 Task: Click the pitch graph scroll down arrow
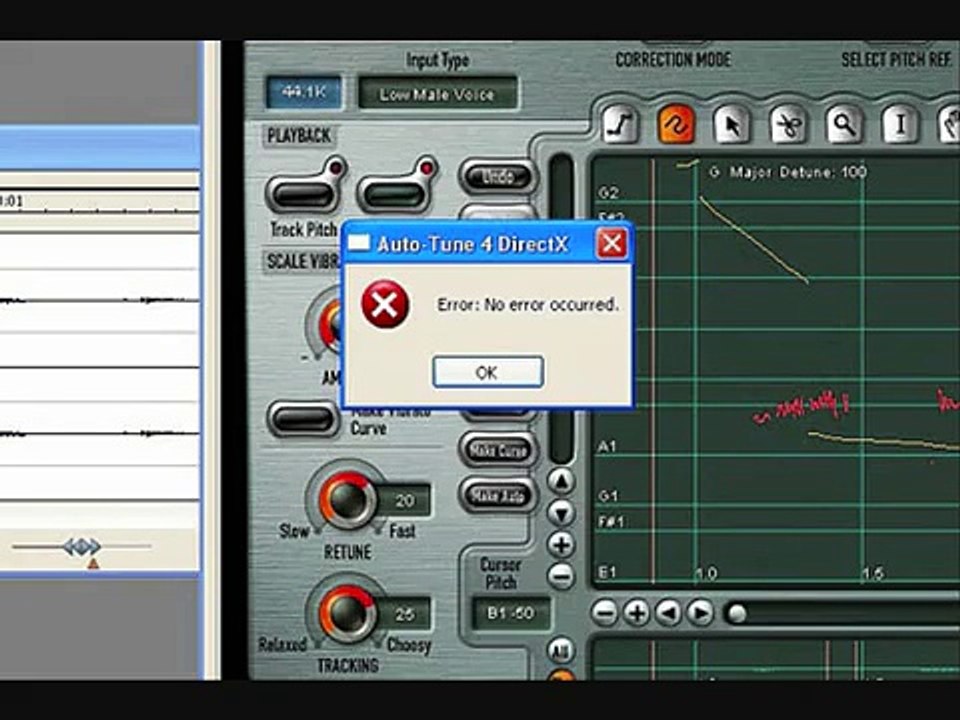click(561, 513)
